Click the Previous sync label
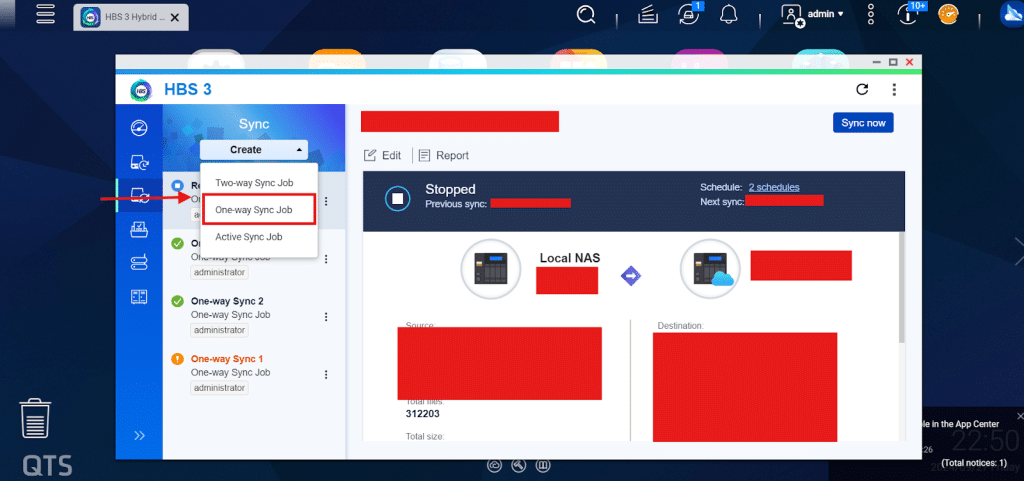This screenshot has width=1024, height=481. coord(456,204)
